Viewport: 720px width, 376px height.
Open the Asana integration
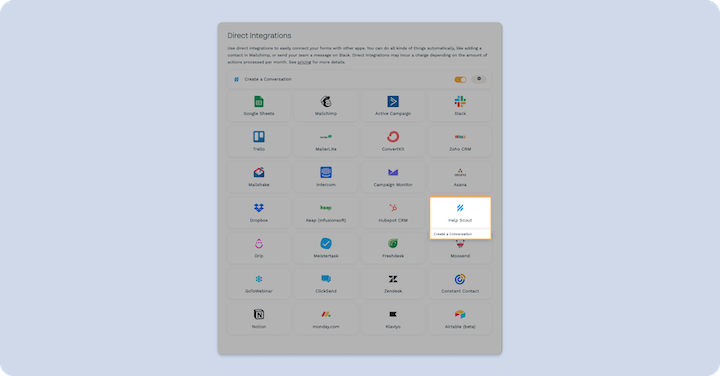pos(460,177)
